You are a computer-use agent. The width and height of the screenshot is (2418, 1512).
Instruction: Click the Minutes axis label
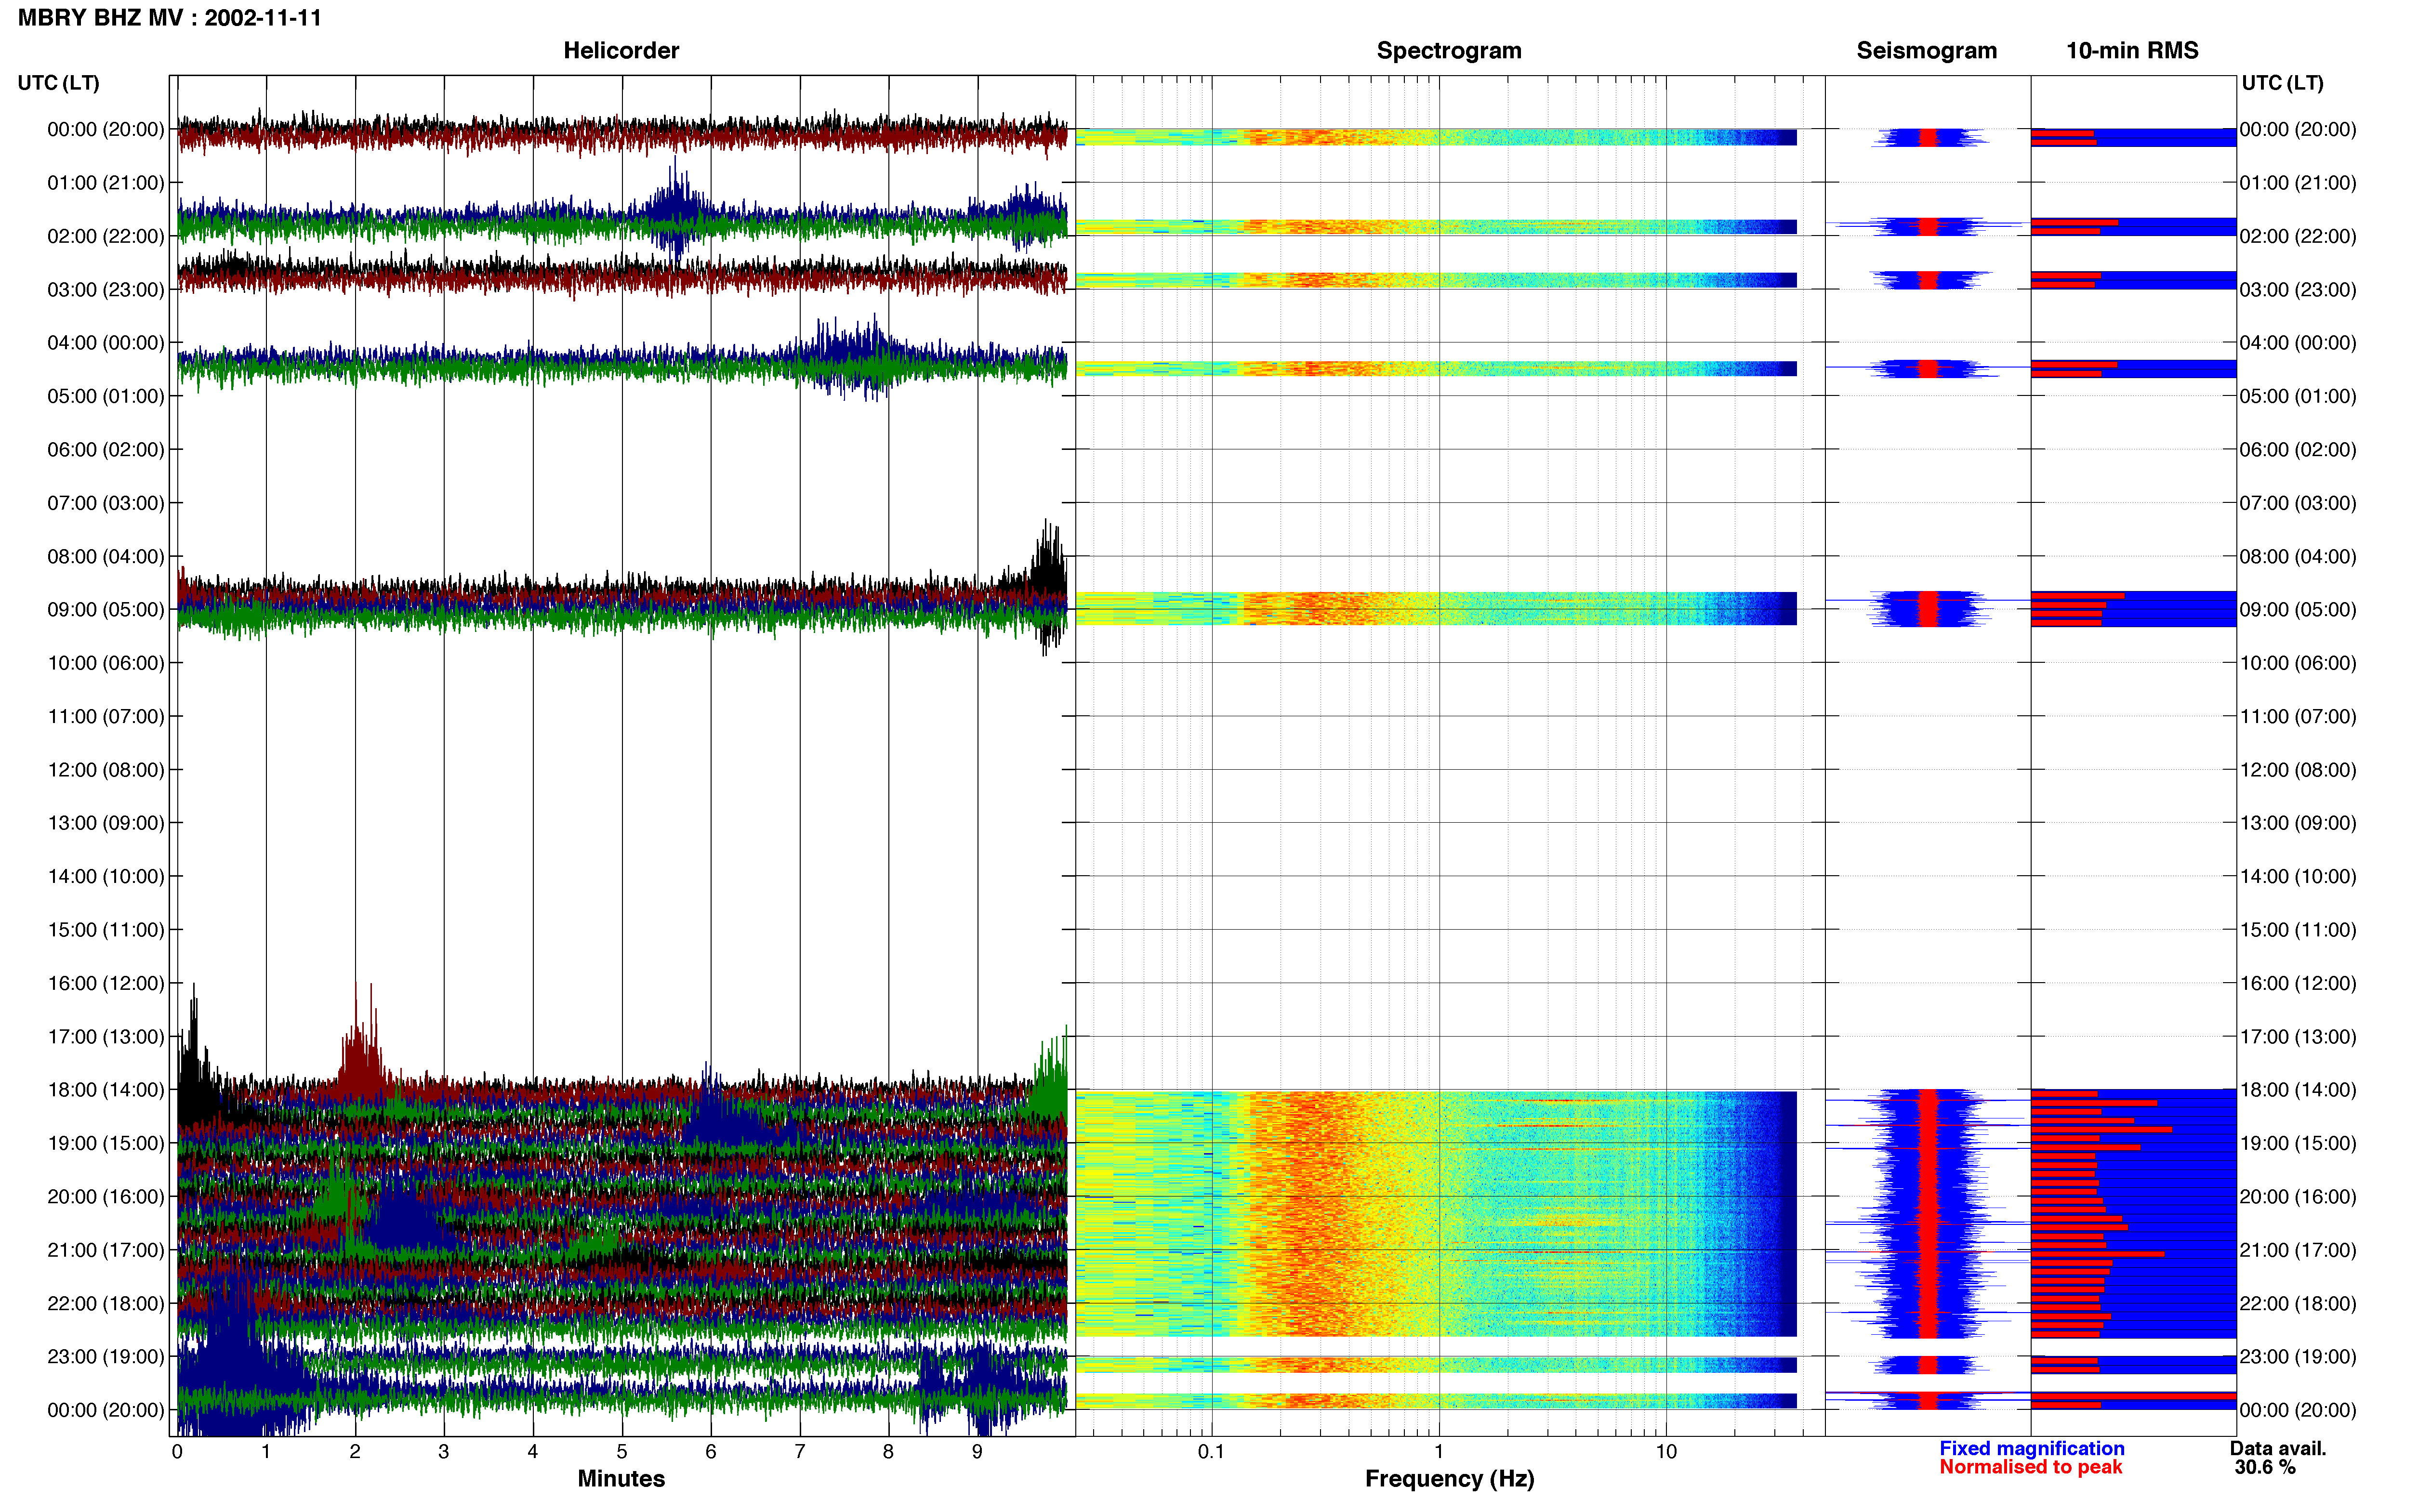[x=621, y=1478]
